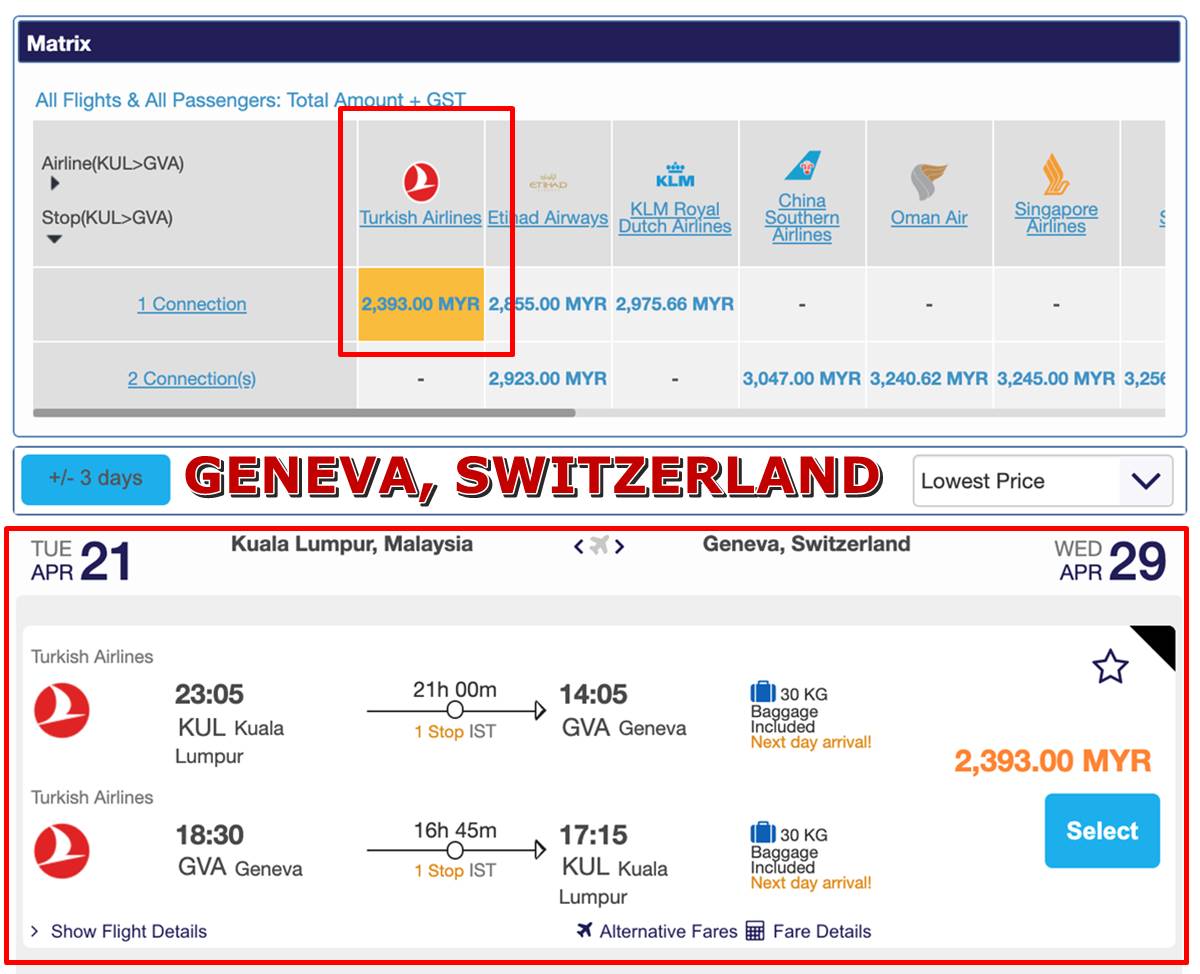Click the 18:30 departure time
The height and width of the screenshot is (974, 1200).
210,835
